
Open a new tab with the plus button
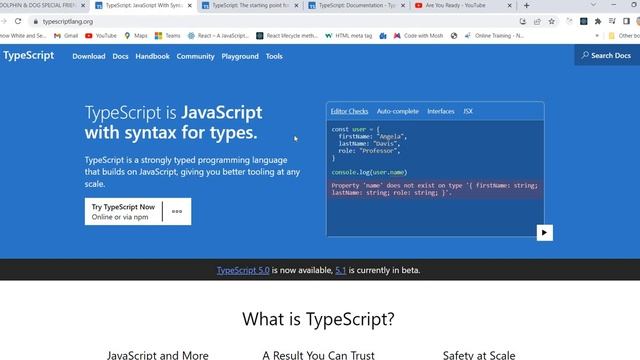pos(527,6)
